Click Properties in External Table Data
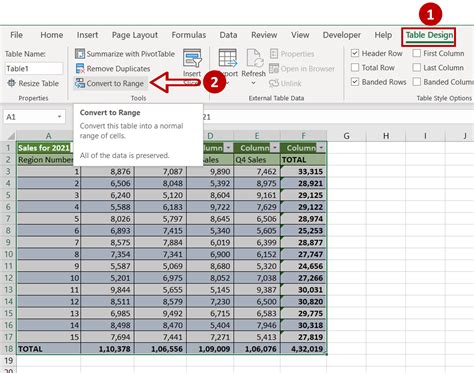 (292, 54)
